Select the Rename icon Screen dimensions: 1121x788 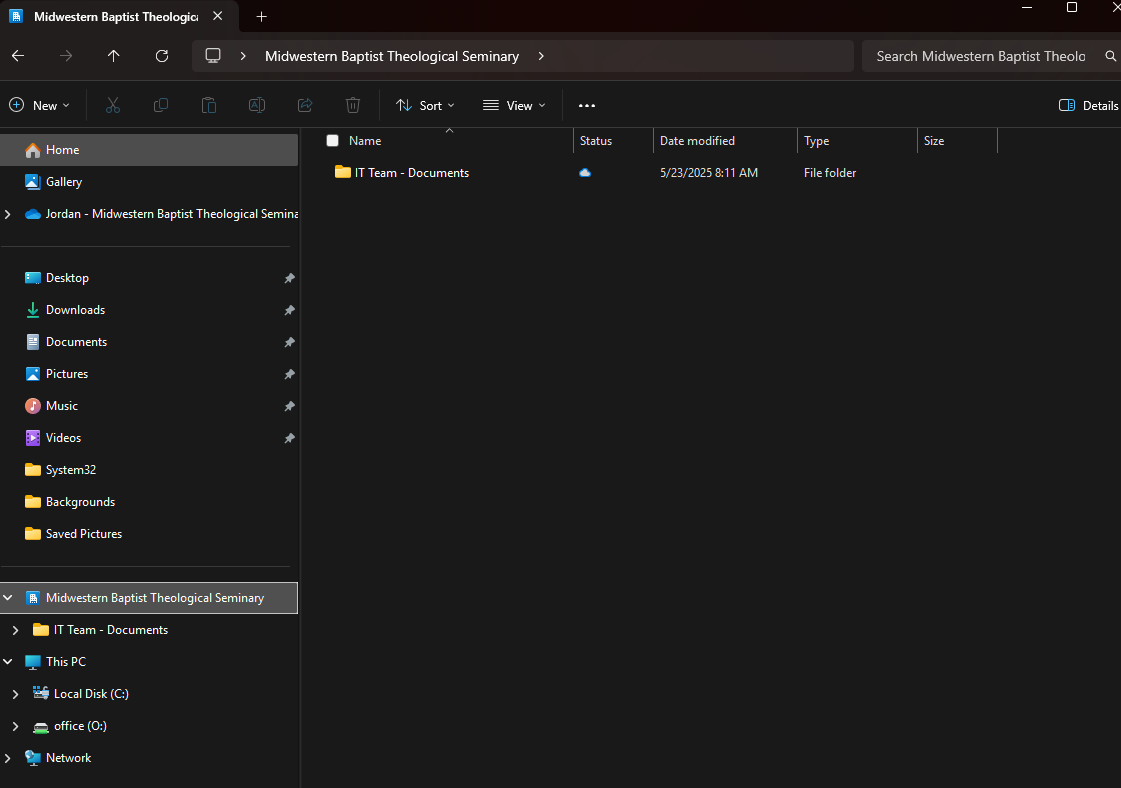[257, 105]
